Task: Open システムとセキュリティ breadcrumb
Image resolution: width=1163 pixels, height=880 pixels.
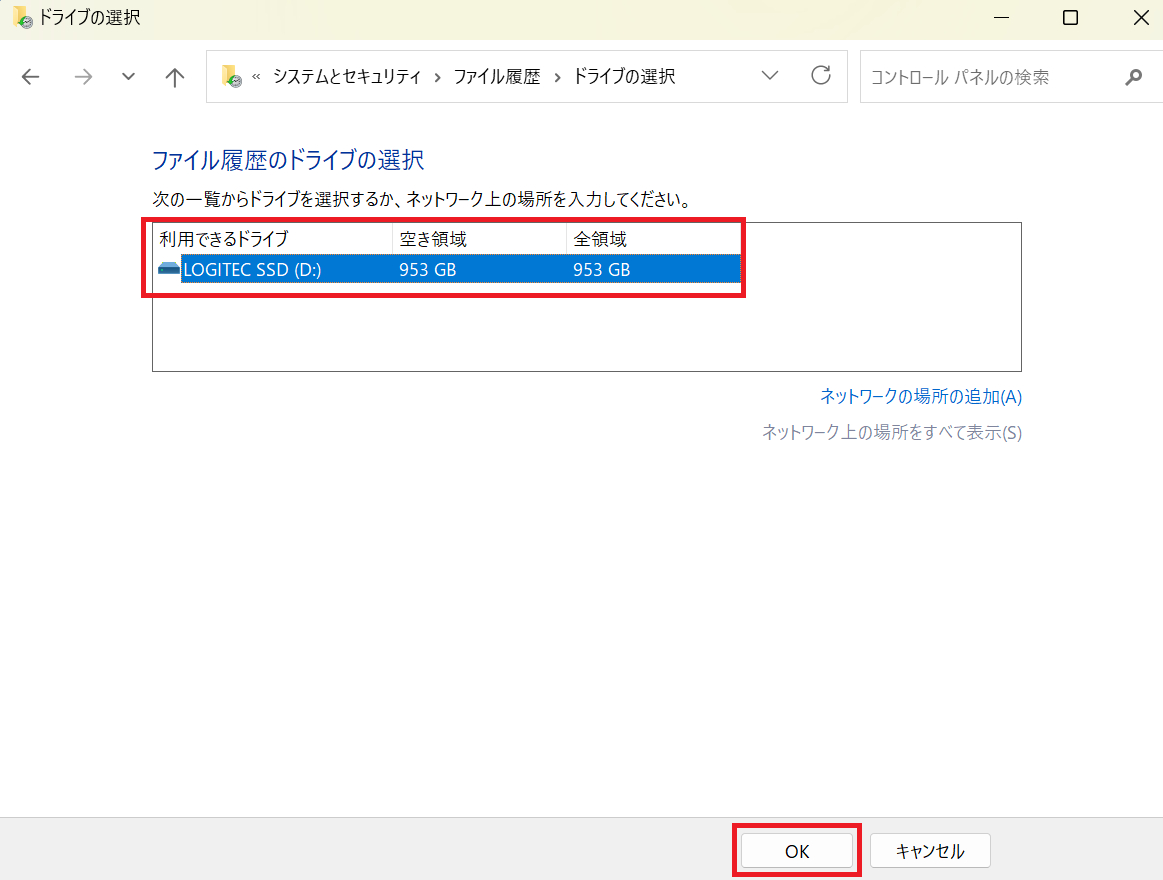Action: pyautogui.click(x=347, y=77)
